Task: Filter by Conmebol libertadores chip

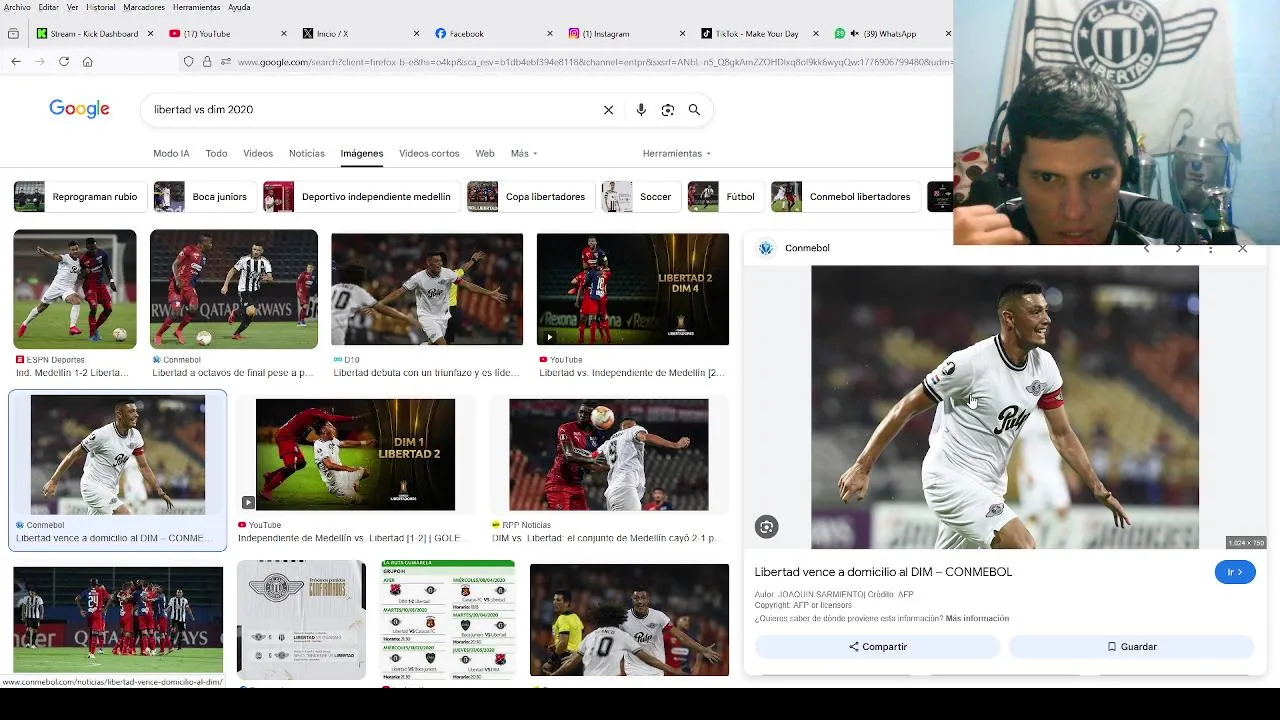Action: tap(845, 197)
